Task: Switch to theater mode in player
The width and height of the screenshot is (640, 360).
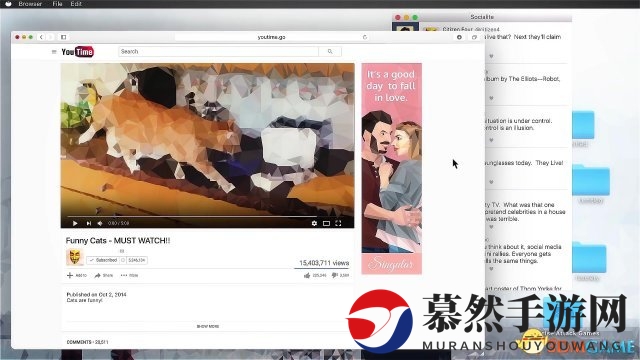Action: point(326,223)
